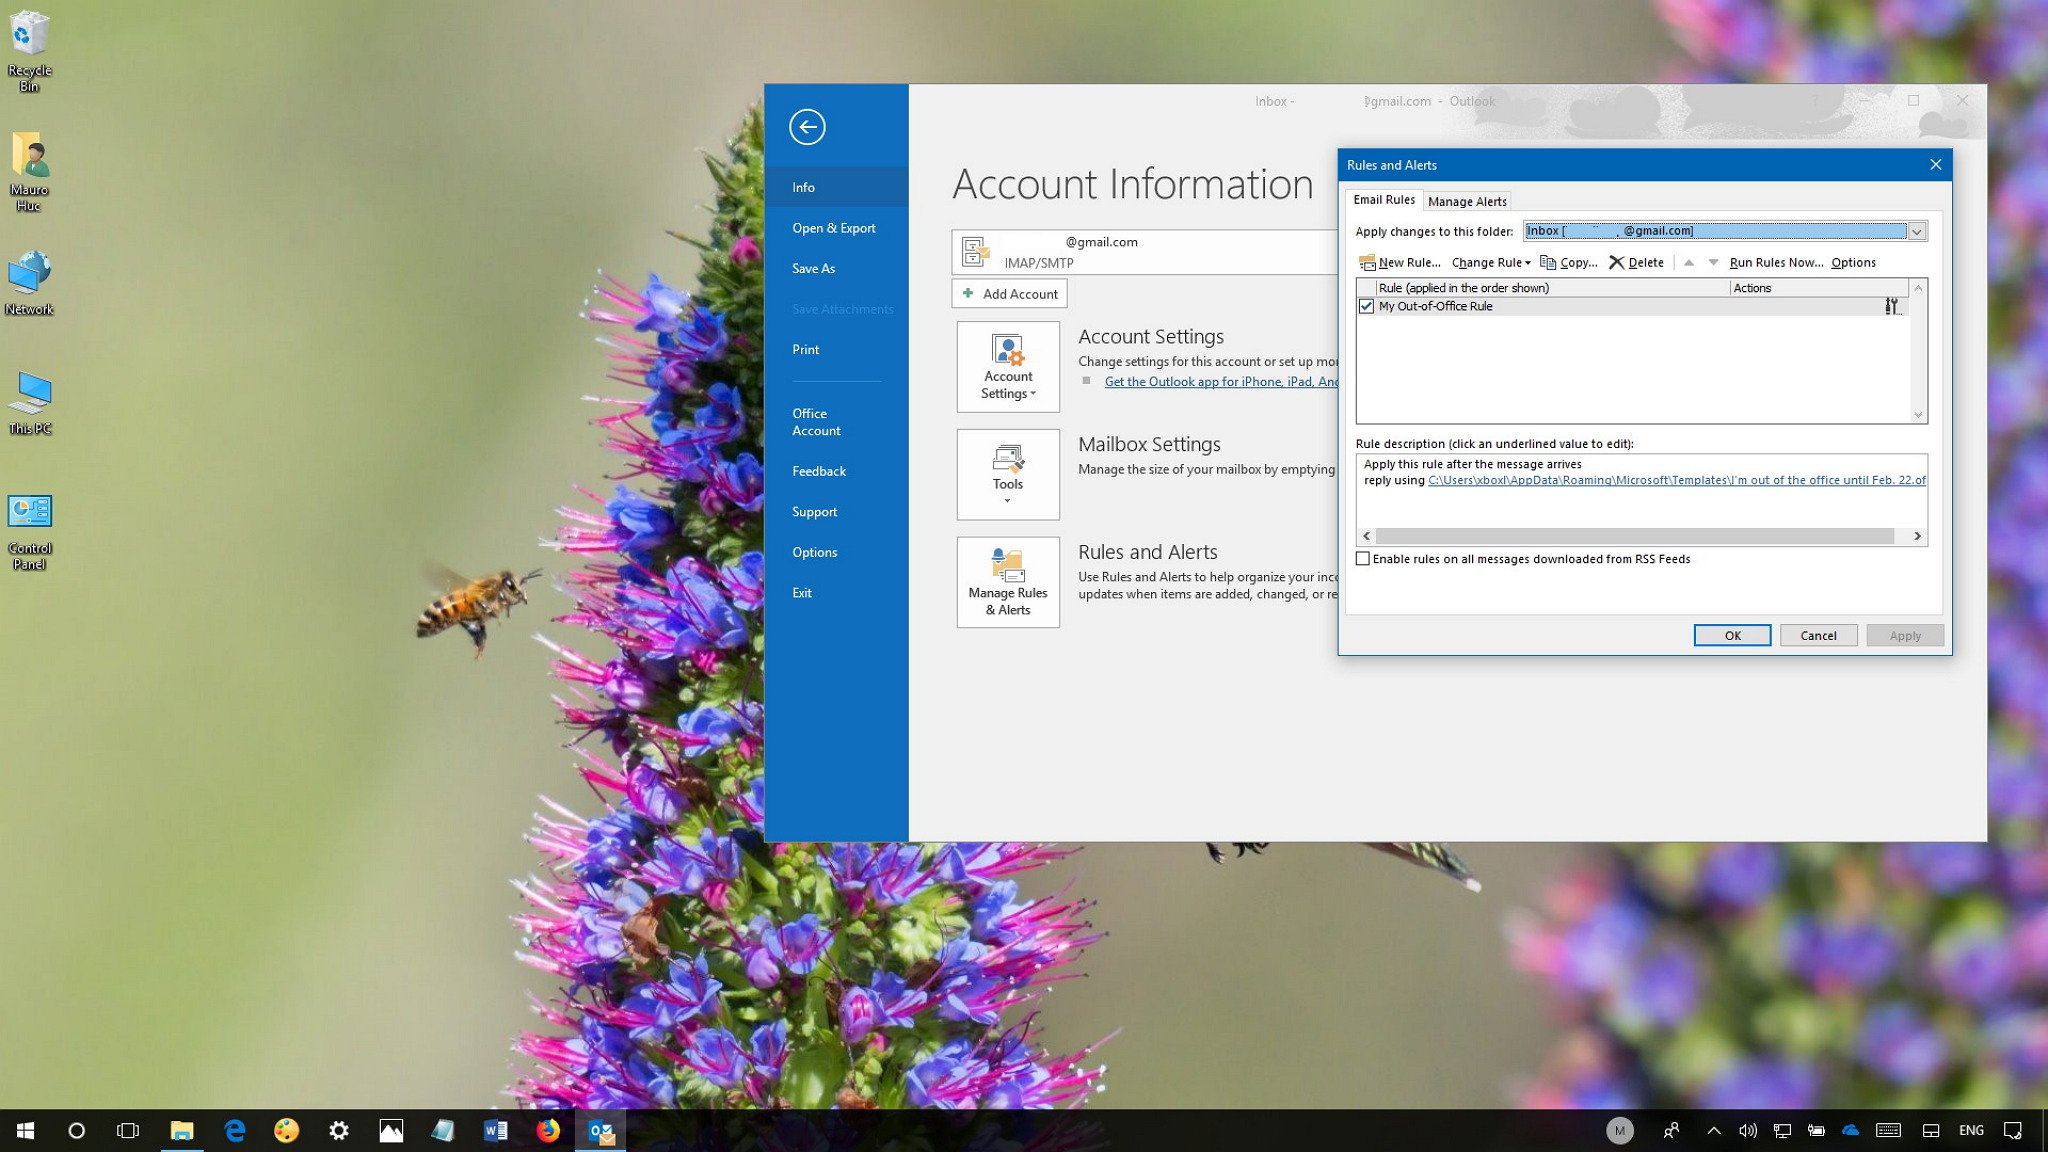This screenshot has height=1152, width=2048.
Task: Select Info in backstage menu
Action: (836, 187)
